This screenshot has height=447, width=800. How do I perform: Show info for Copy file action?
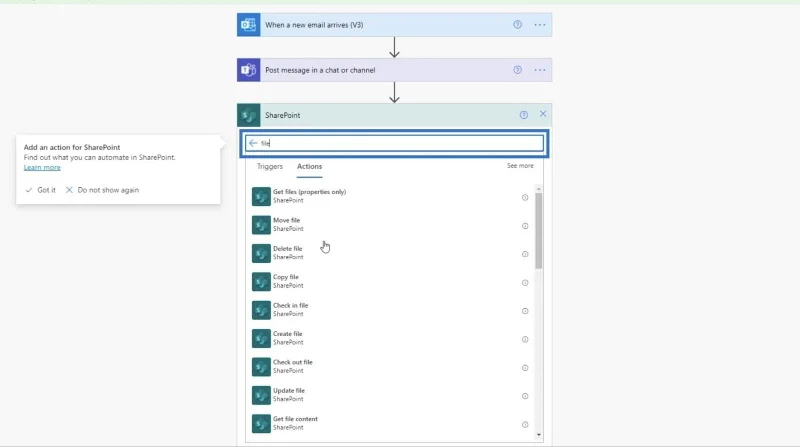(525, 283)
